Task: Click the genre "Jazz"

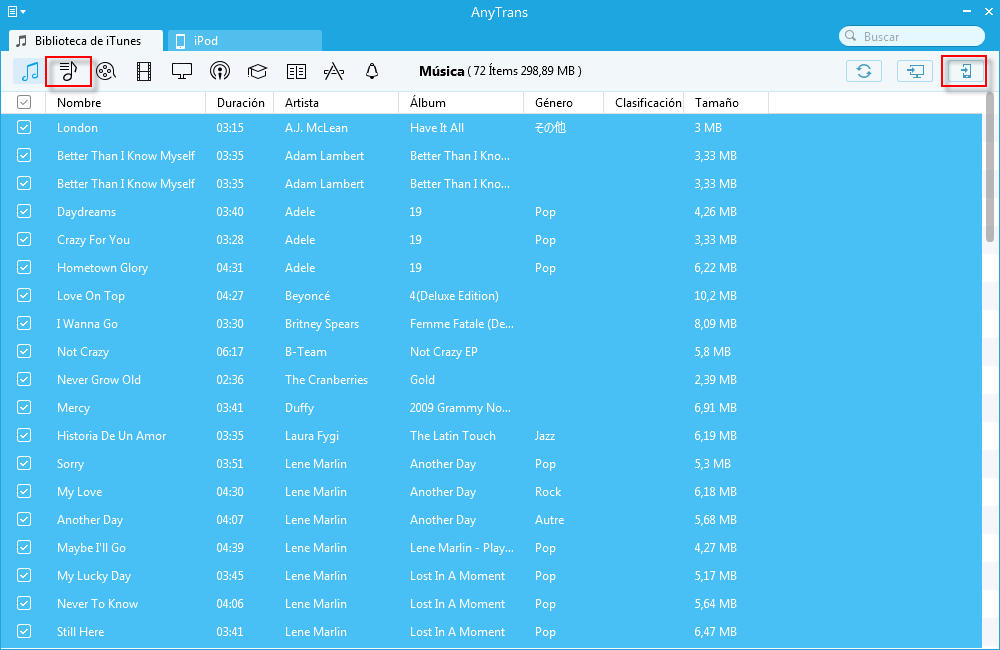Action: [x=545, y=436]
